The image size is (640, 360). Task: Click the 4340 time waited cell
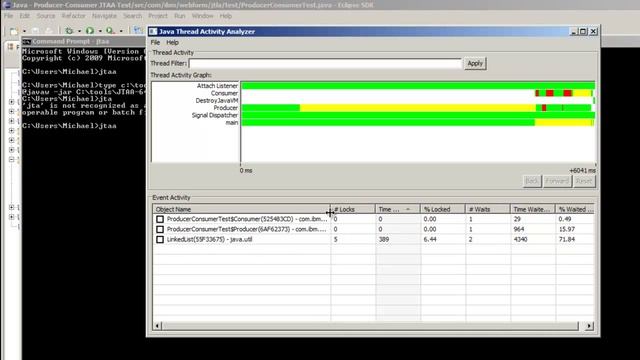520,240
